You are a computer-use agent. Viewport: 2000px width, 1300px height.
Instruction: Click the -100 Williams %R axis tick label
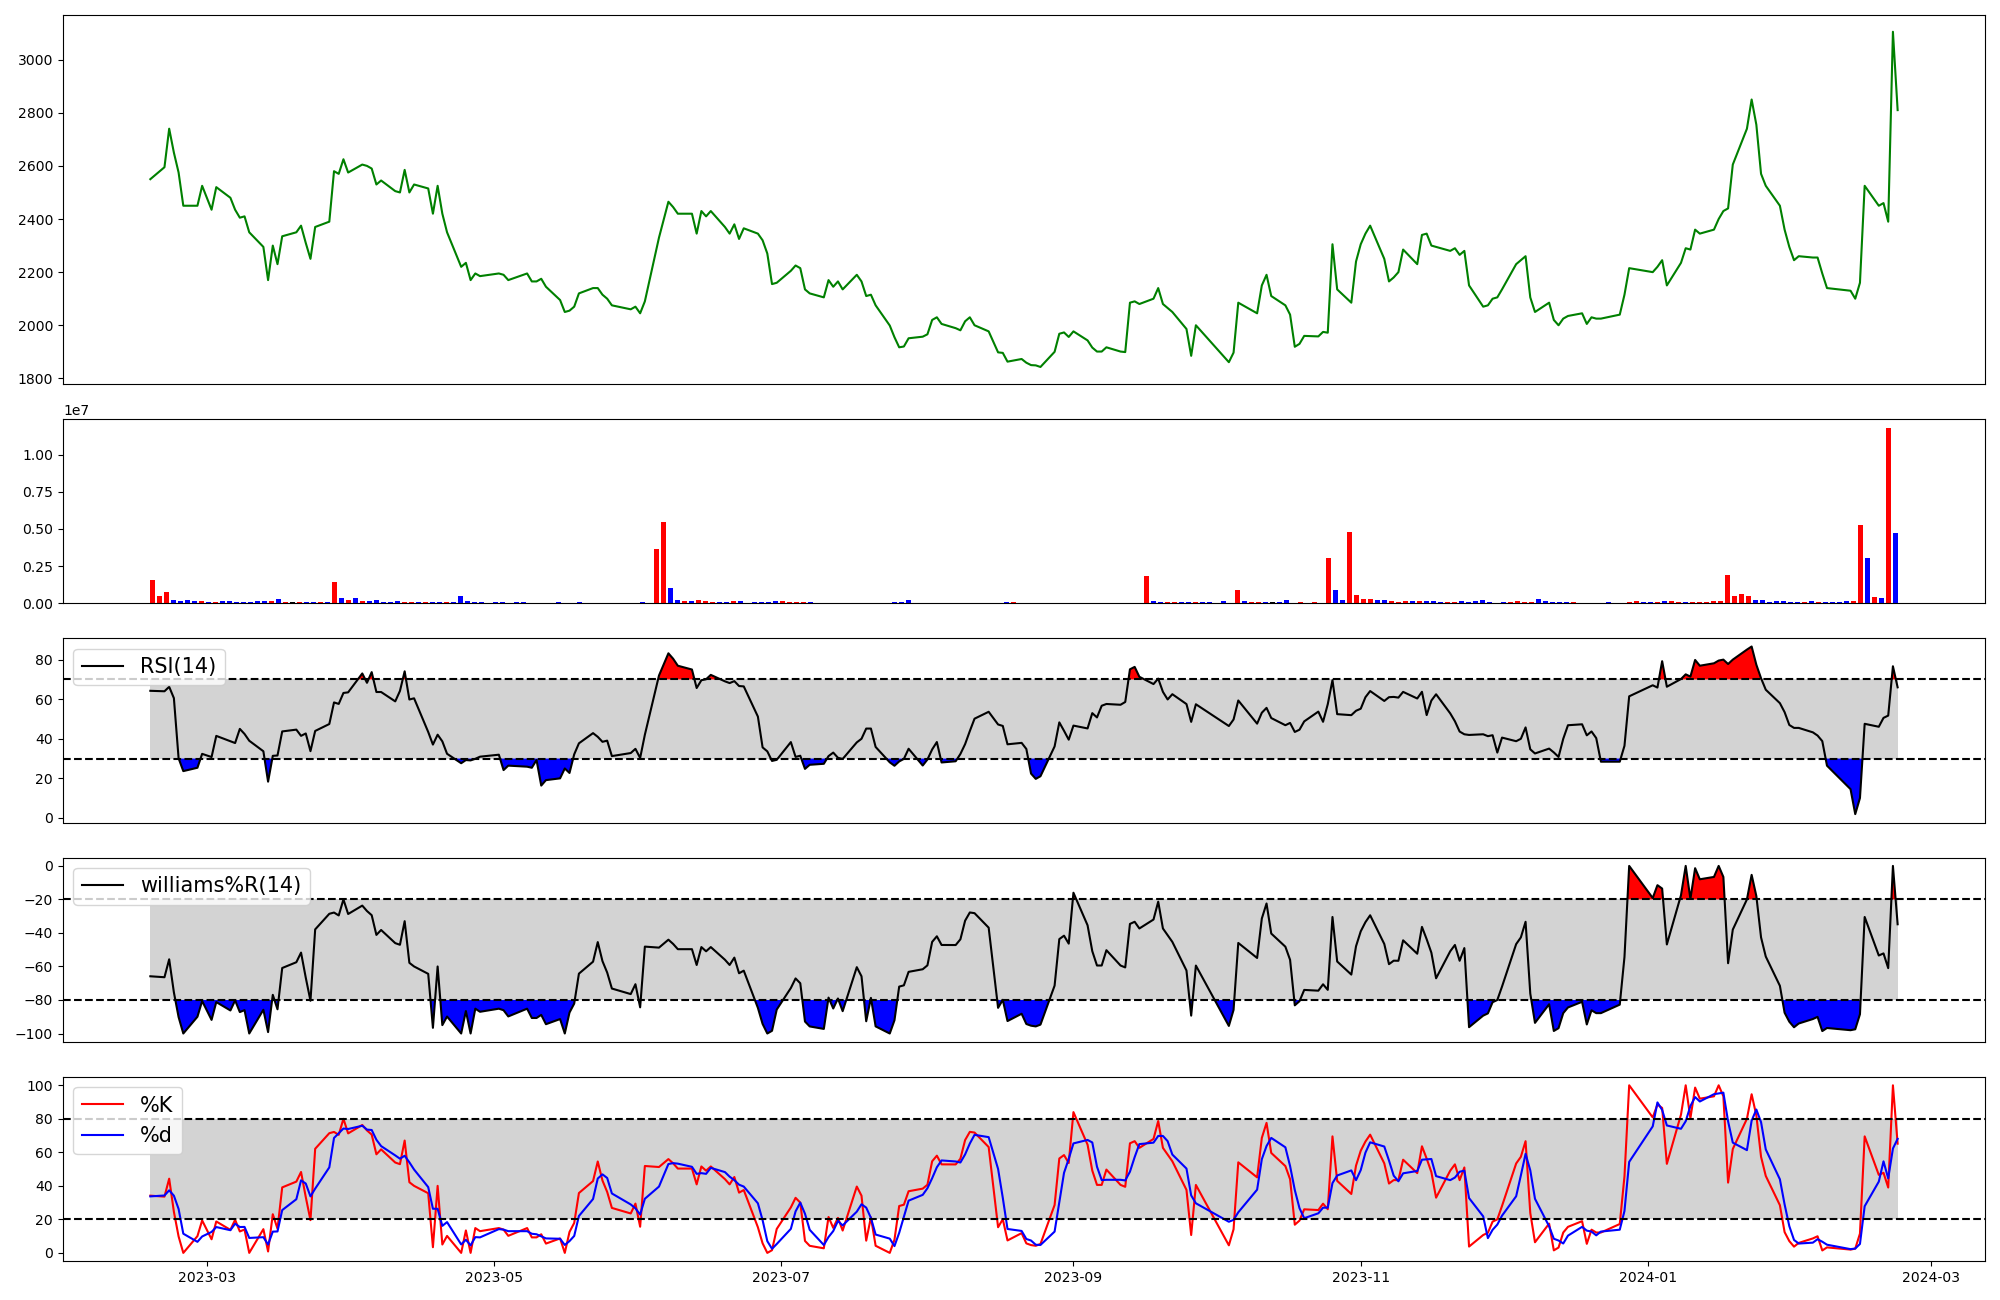coord(36,1034)
